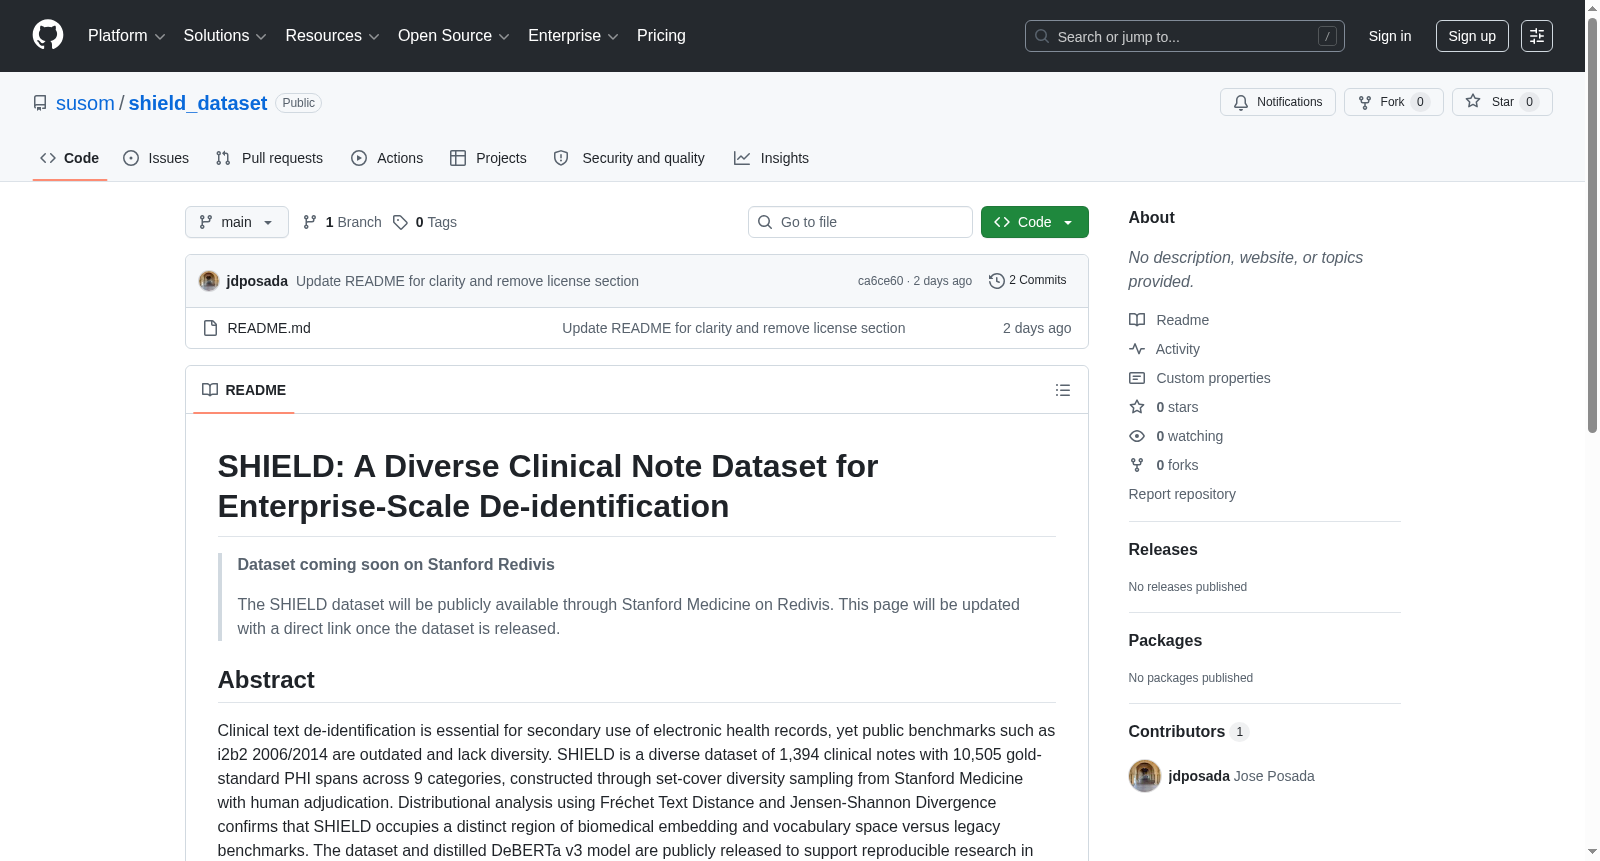
Task: Open the Releases heading link
Action: 1163,550
